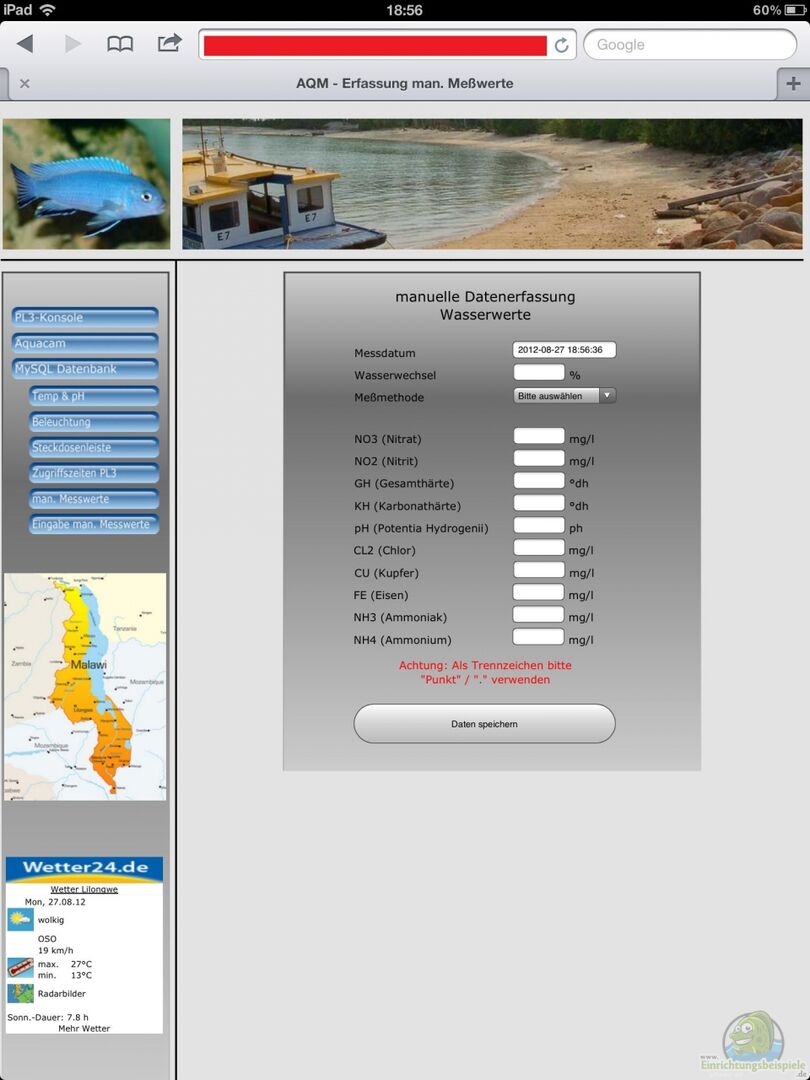Viewport: 810px width, 1080px height.
Task: Tap the share arrow icon
Action: click(170, 44)
